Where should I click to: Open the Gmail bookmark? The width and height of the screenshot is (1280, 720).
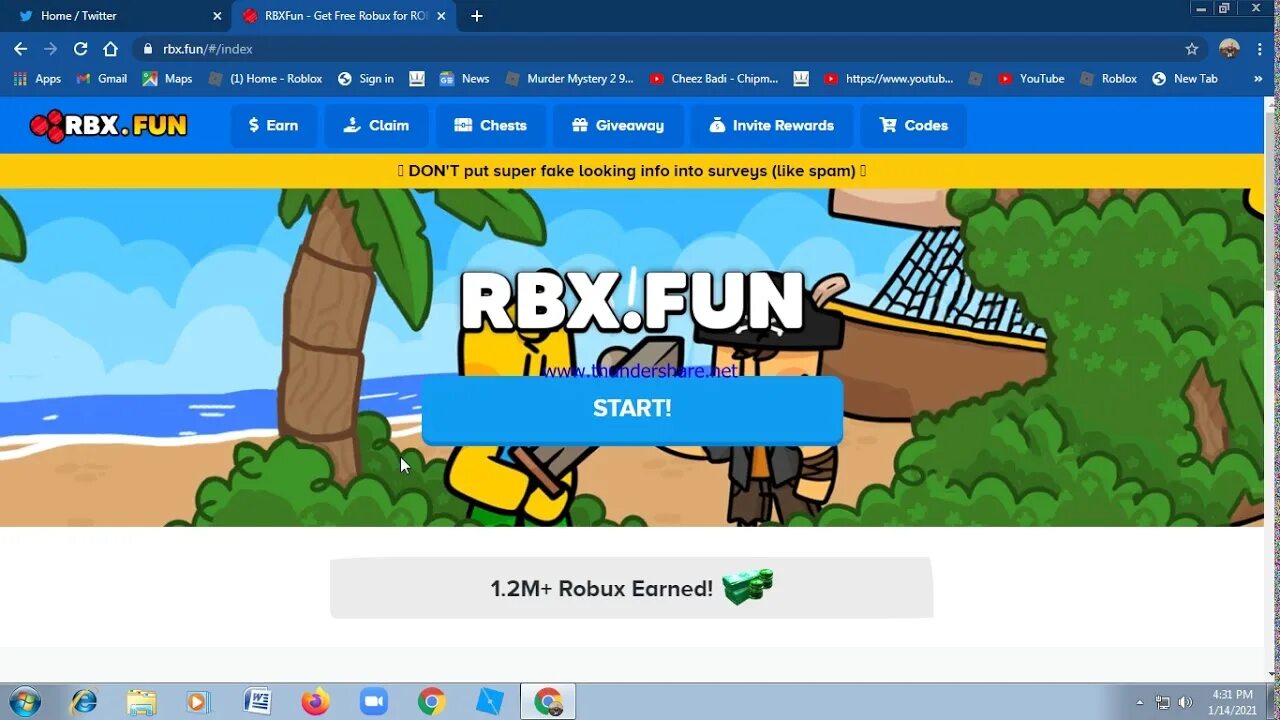(102, 79)
